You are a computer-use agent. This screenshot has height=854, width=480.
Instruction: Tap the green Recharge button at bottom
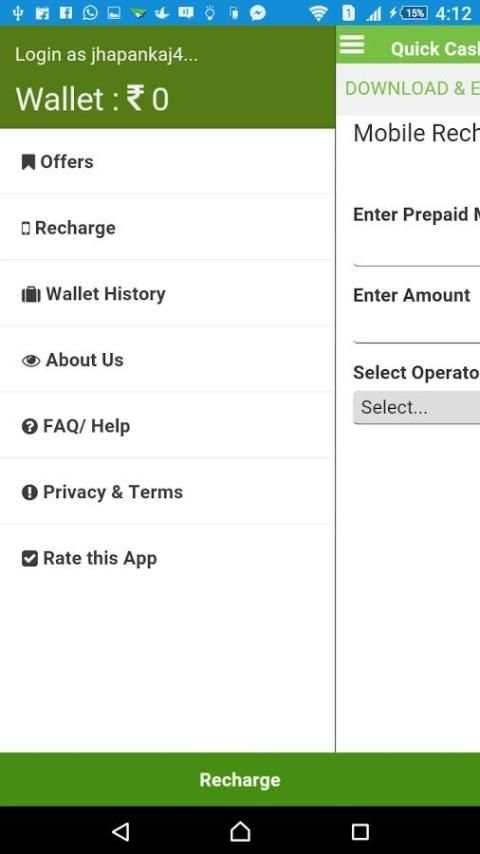pyautogui.click(x=240, y=779)
